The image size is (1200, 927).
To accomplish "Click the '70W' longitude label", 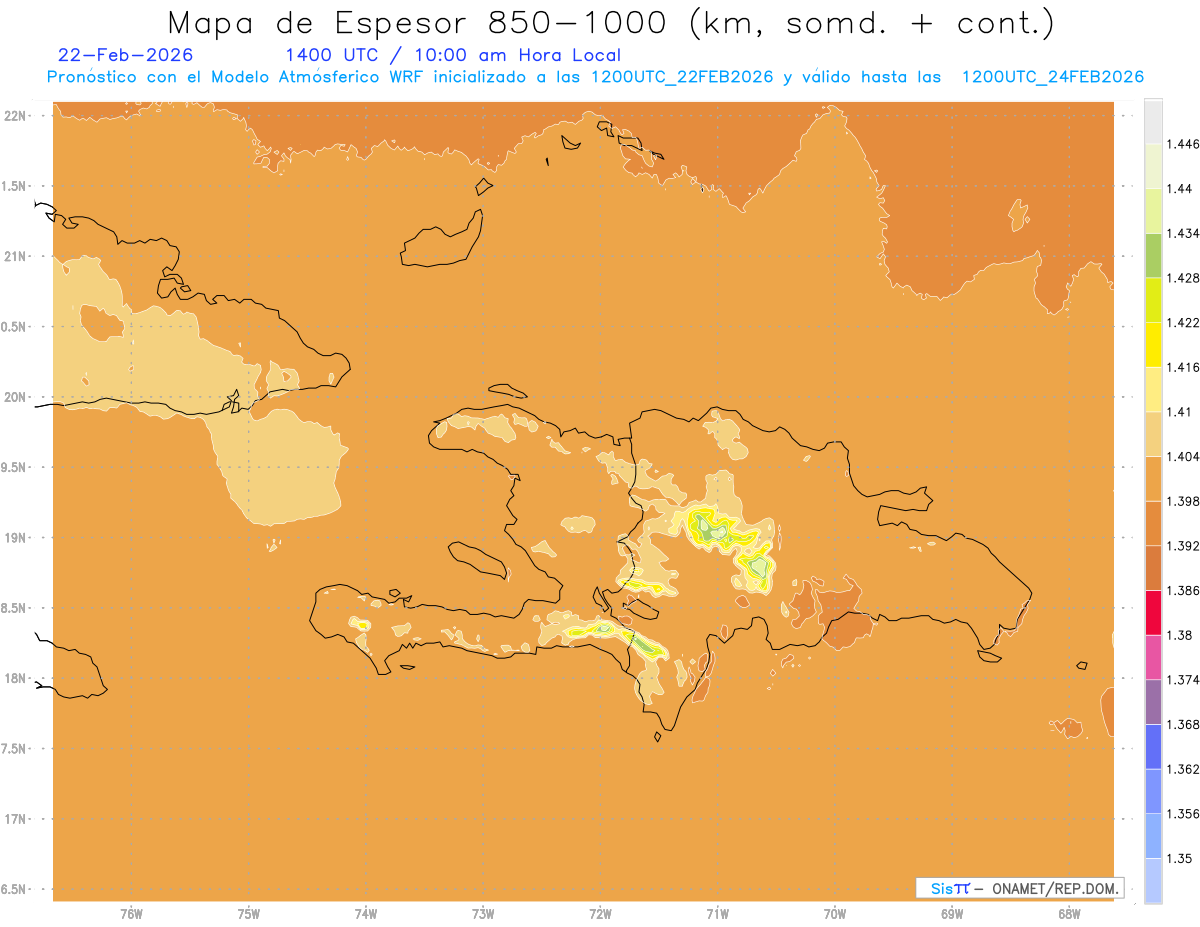I will [x=835, y=914].
